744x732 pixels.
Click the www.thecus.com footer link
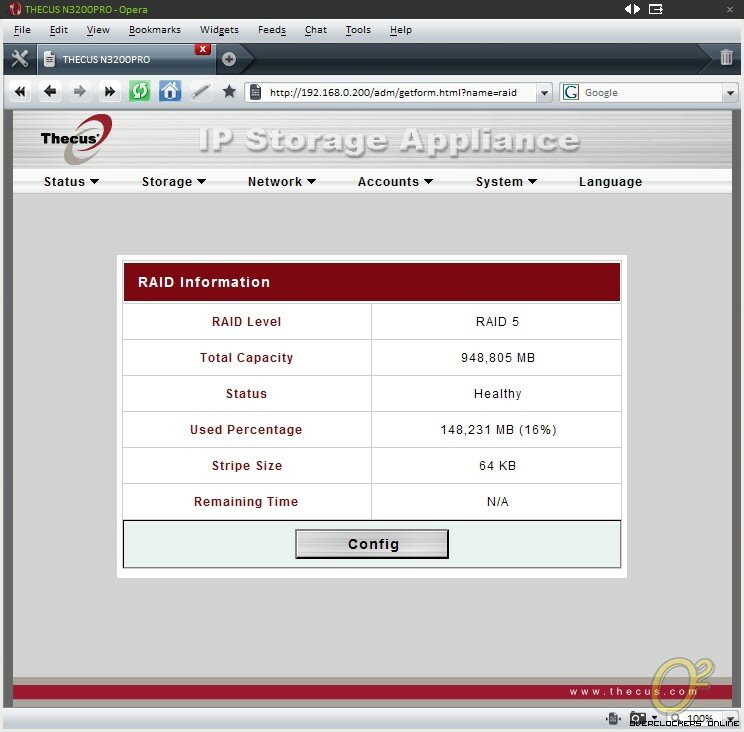pyautogui.click(x=633, y=692)
